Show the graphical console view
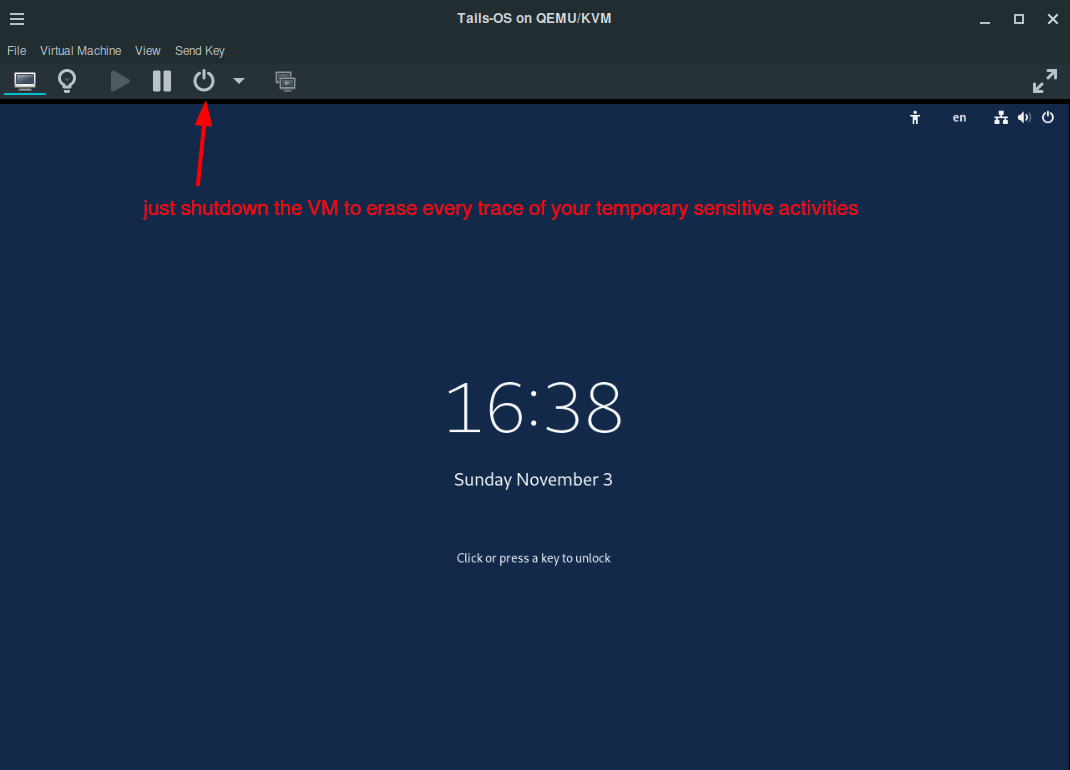Viewport: 1070px width, 770px height. (x=25, y=81)
